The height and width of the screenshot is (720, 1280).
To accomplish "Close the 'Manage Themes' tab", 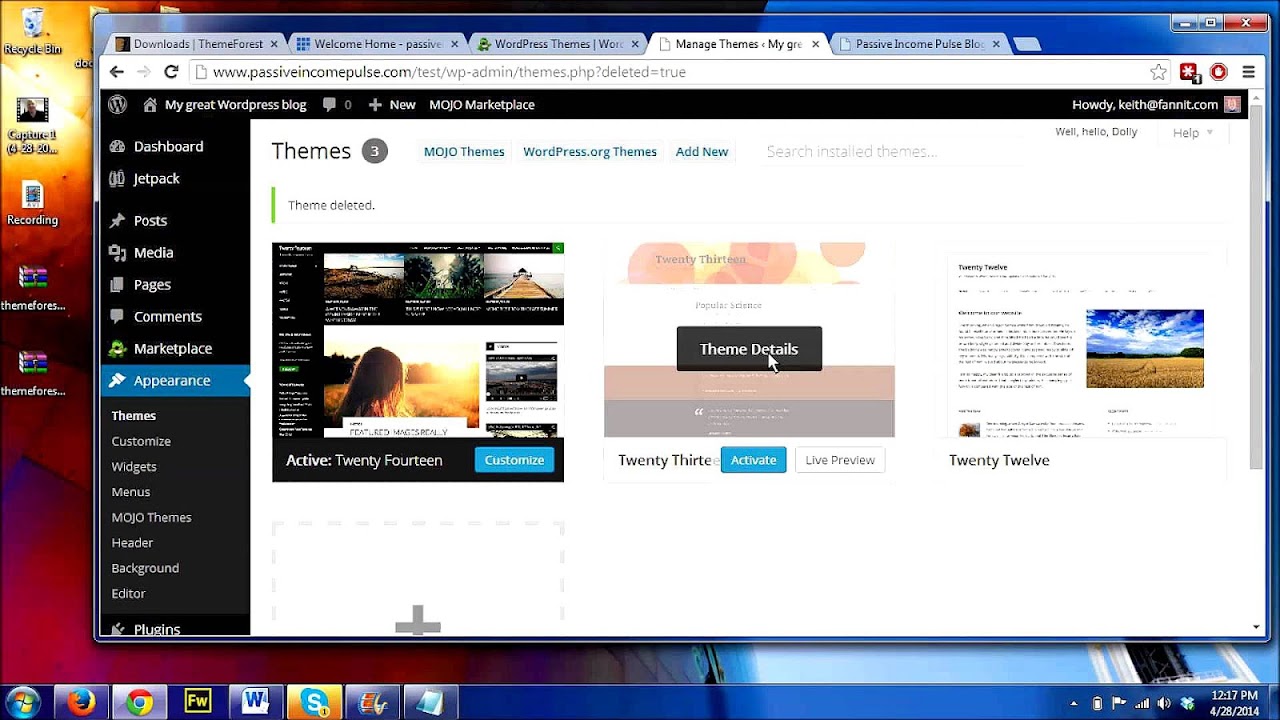I will (816, 44).
